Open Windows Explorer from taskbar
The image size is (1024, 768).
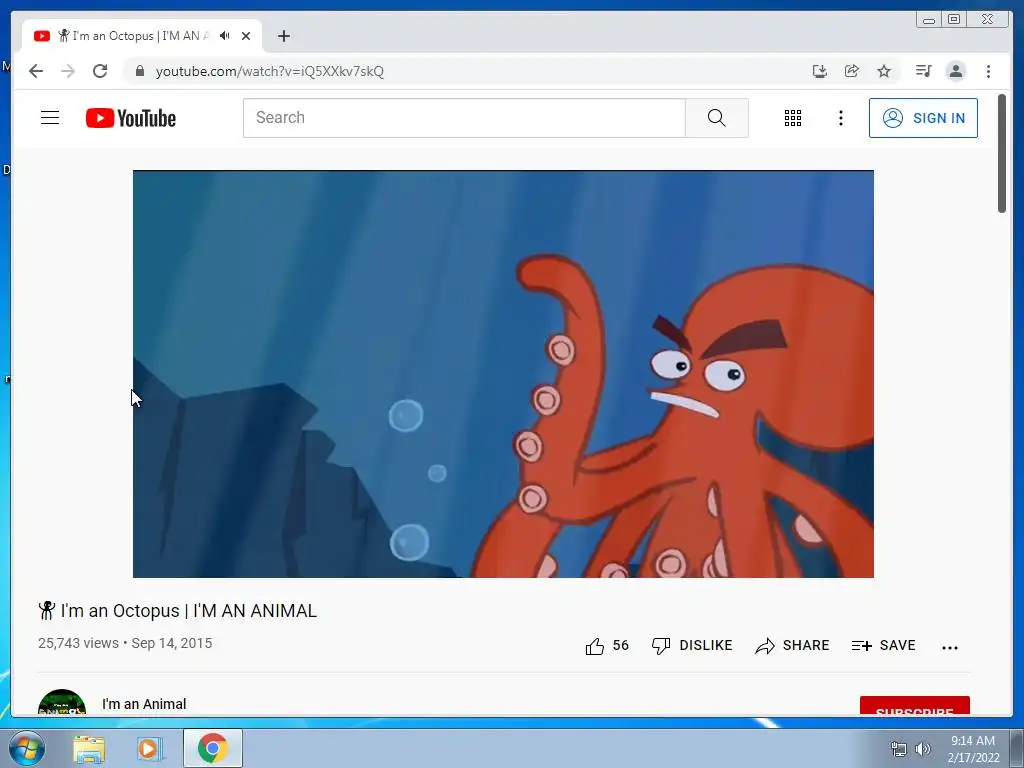(x=89, y=748)
